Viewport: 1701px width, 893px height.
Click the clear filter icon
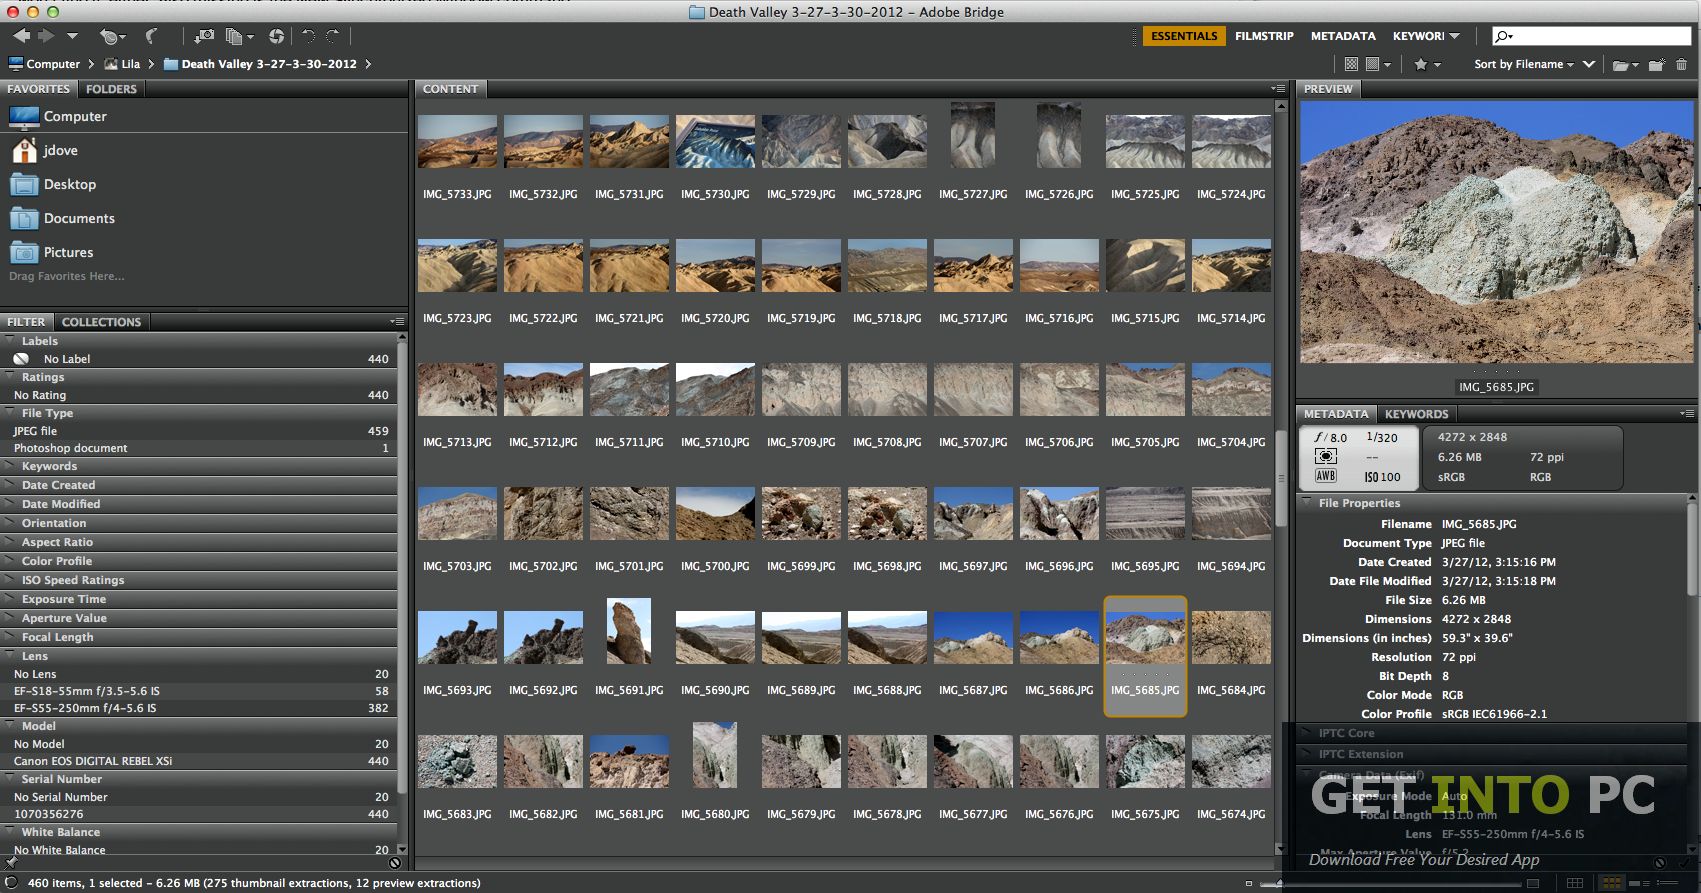click(x=395, y=862)
